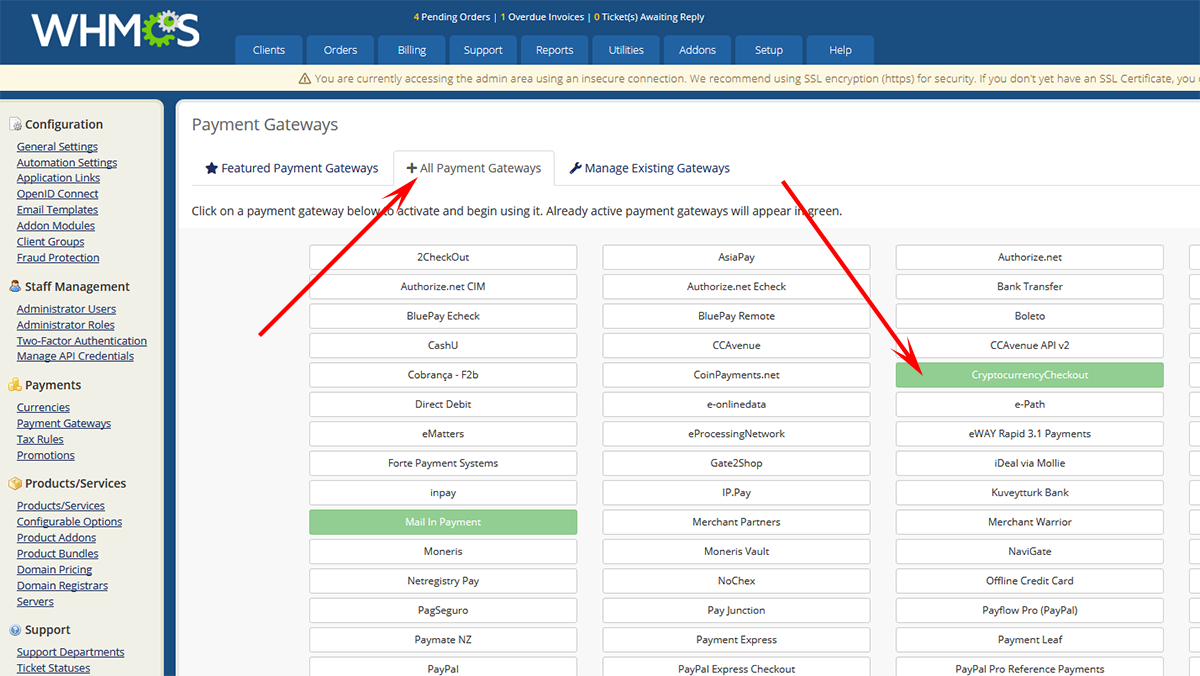Select the CoinPayments.net gateway
The width and height of the screenshot is (1200, 676).
click(x=736, y=375)
